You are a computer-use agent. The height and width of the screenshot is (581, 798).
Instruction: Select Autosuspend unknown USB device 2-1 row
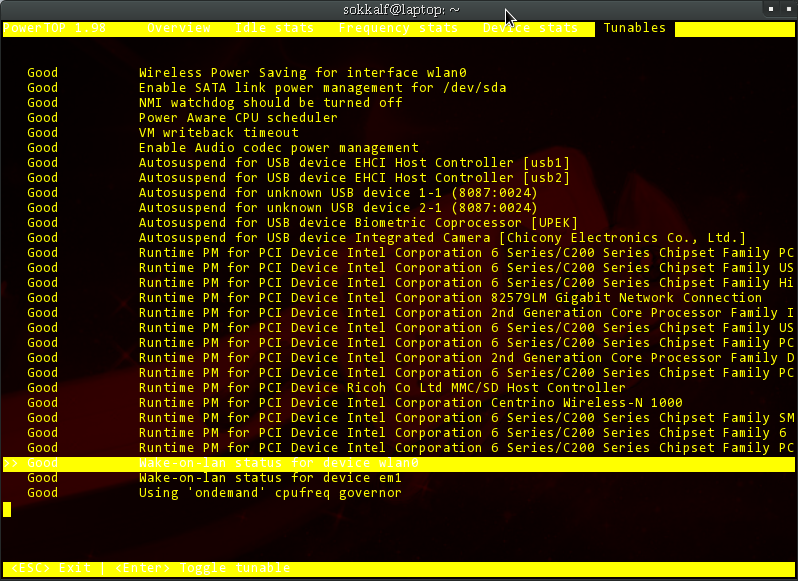pos(399,208)
